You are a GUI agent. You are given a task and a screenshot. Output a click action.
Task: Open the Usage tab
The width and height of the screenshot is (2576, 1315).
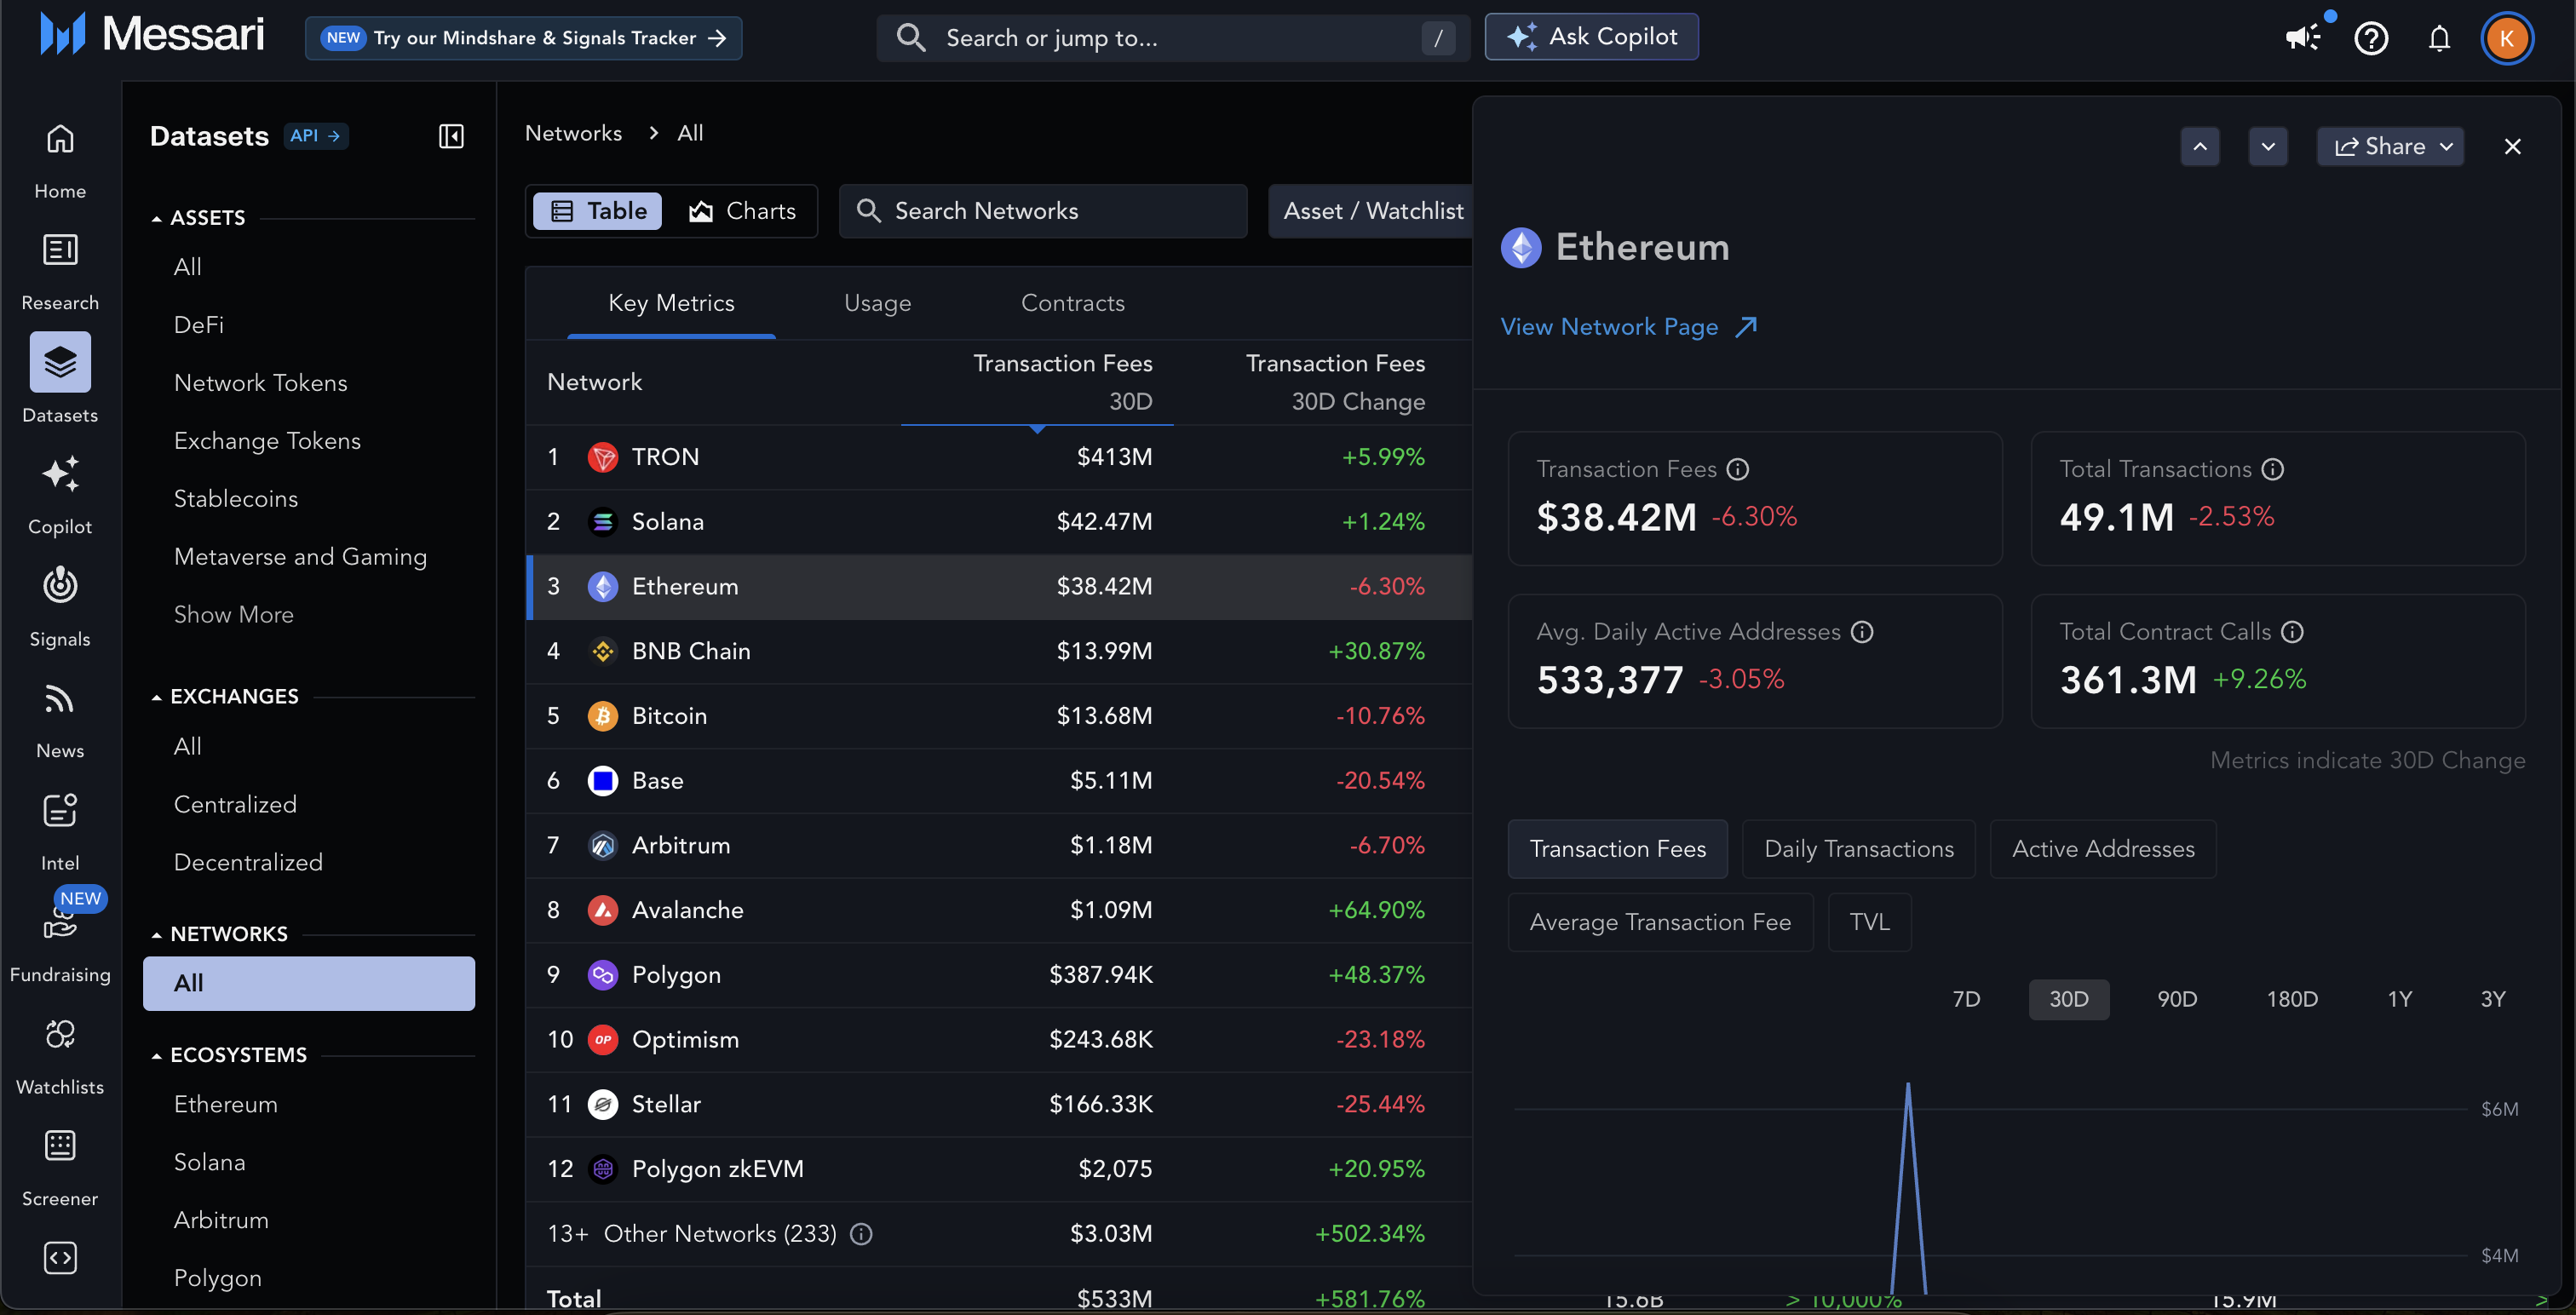(x=877, y=303)
